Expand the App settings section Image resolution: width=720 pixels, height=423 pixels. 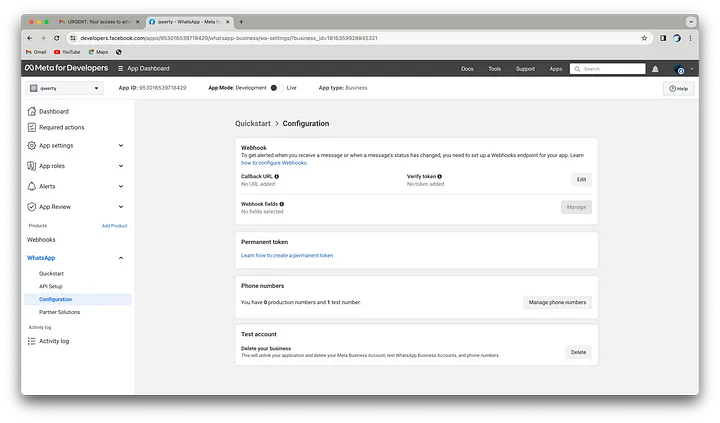(121, 146)
